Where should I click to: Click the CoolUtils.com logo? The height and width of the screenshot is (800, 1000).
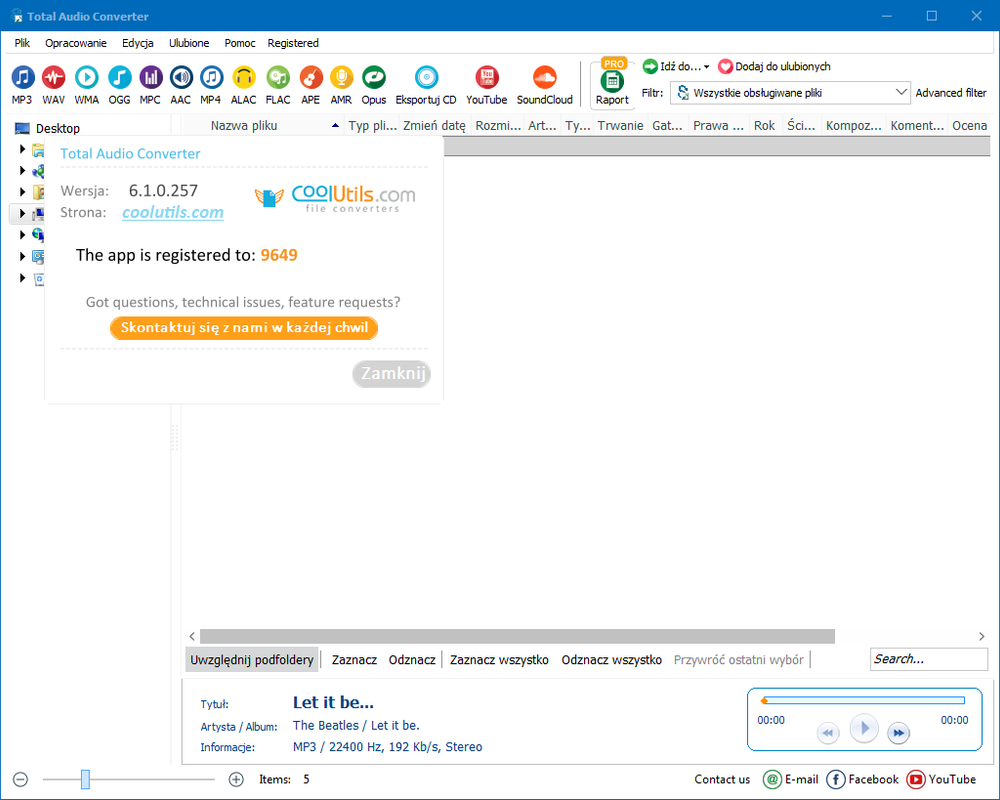pyautogui.click(x=335, y=197)
